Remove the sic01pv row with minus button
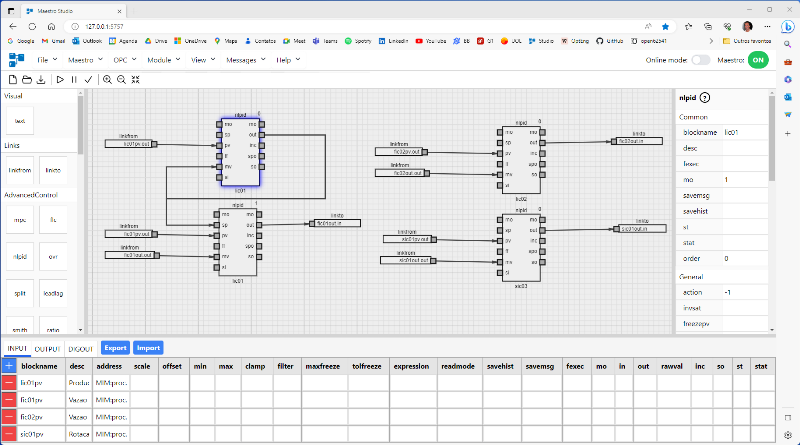 [9, 434]
